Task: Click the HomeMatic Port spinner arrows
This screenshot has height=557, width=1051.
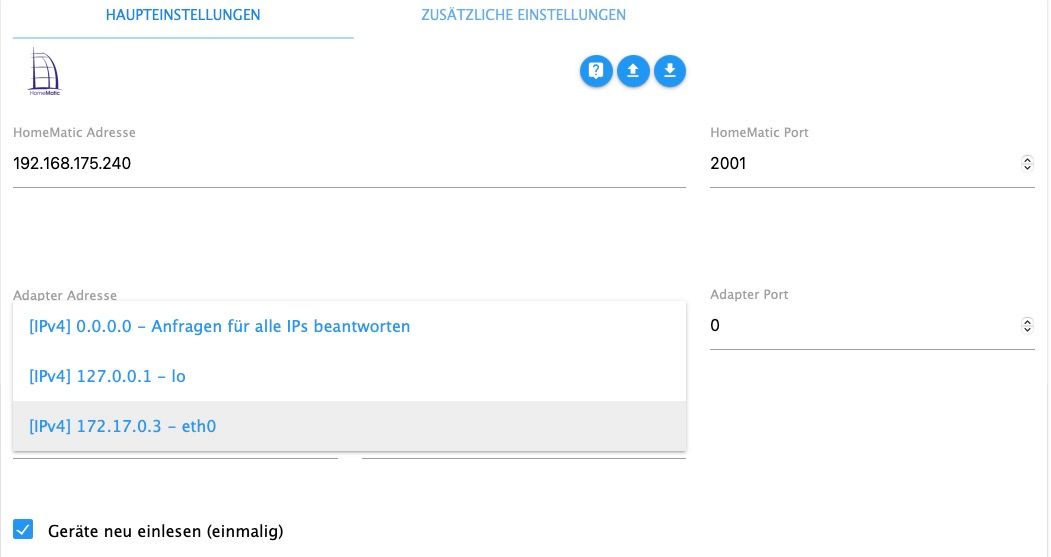Action: 1027,163
